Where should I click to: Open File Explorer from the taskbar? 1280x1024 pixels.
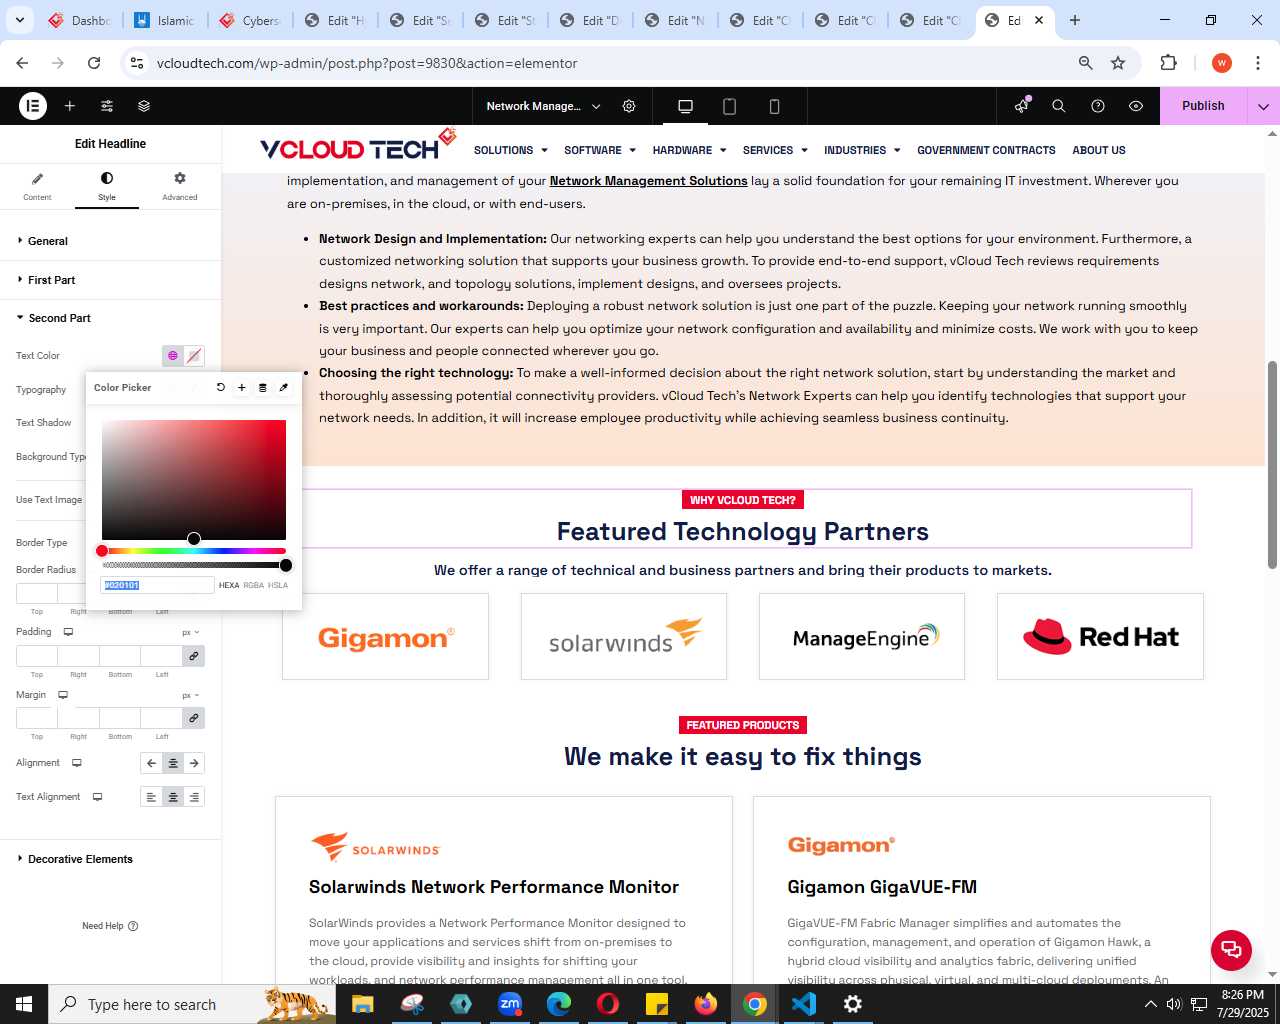point(362,1004)
